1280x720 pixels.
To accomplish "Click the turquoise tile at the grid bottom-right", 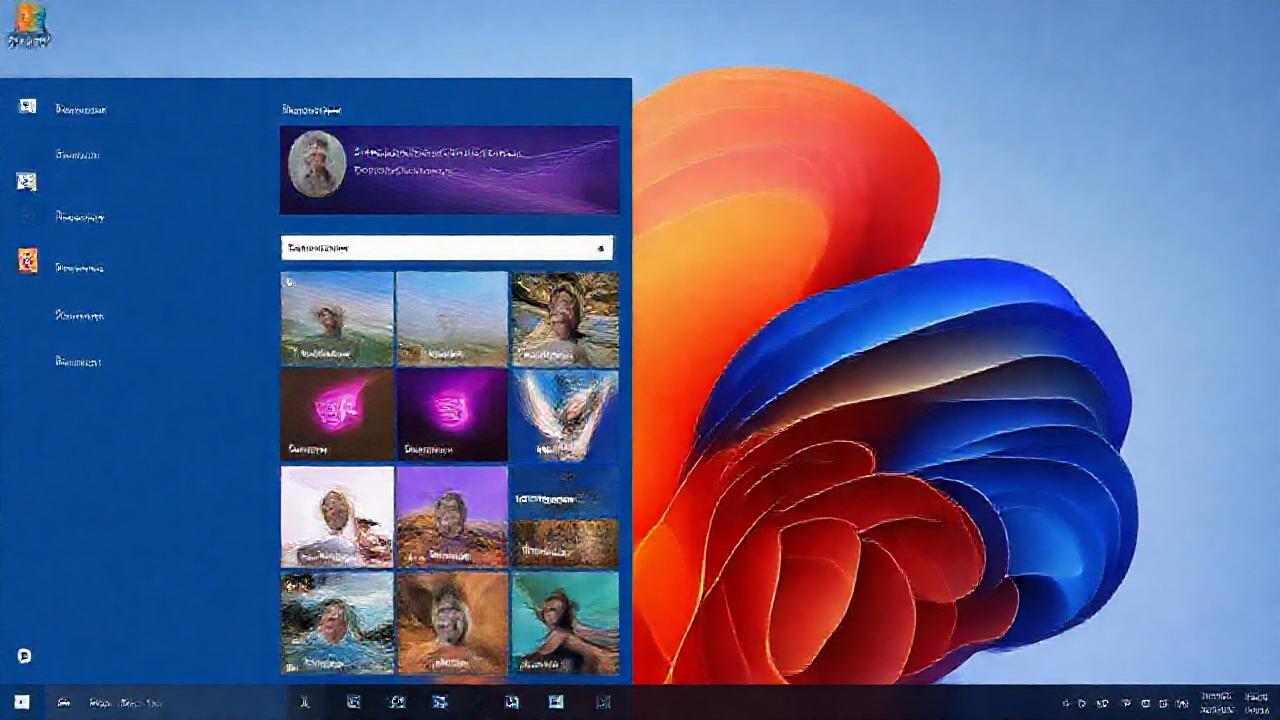I will coord(565,622).
